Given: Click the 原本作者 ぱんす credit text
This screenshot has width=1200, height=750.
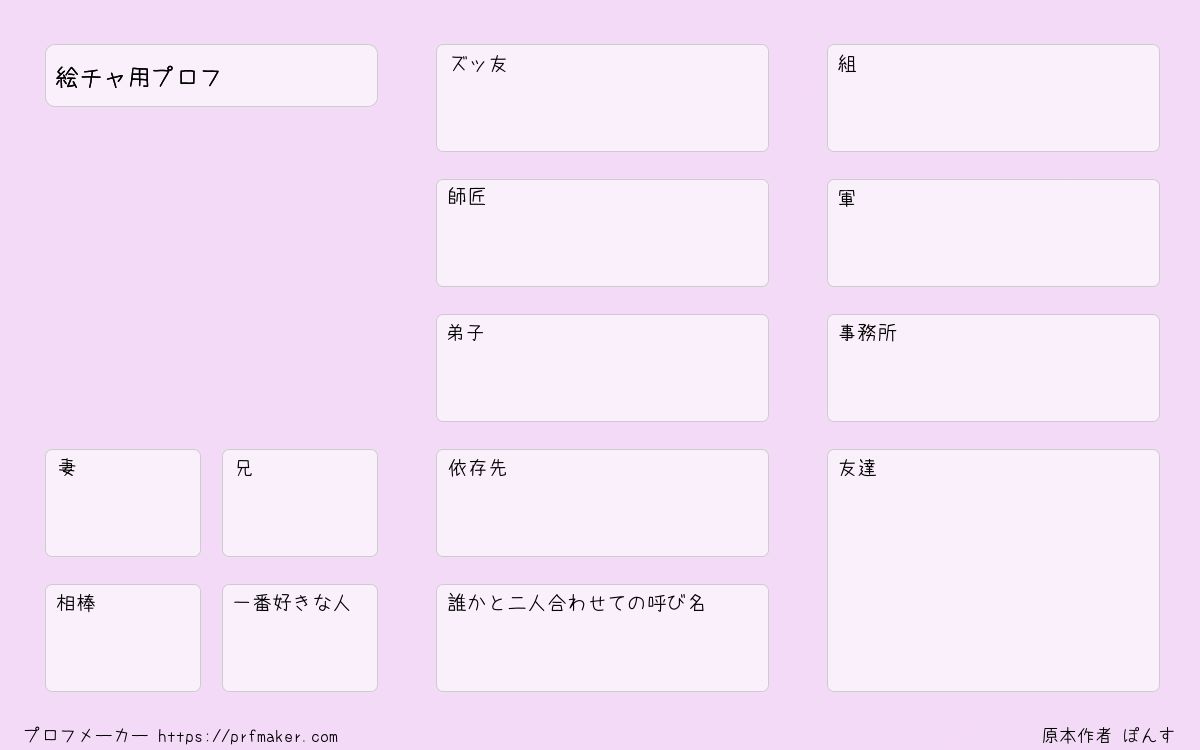Looking at the screenshot, I should coord(1109,736).
